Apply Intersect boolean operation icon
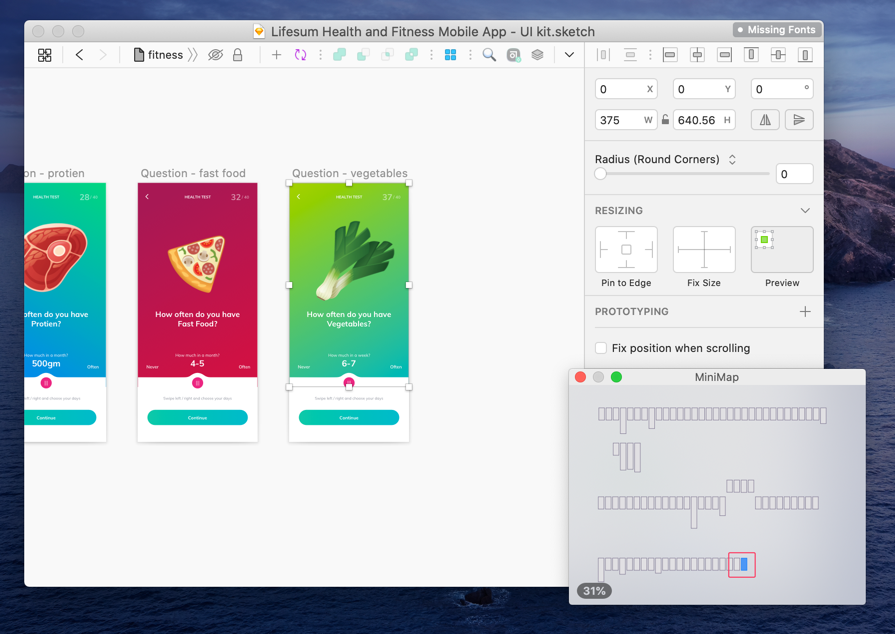The width and height of the screenshot is (895, 634). point(387,55)
